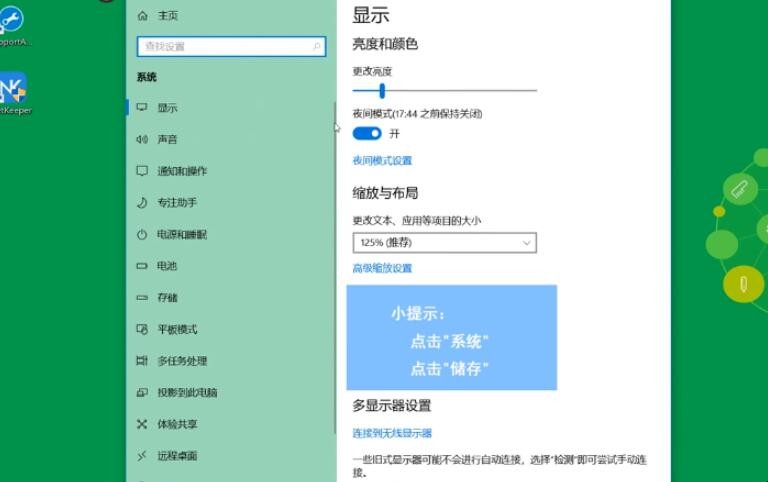Click the 存储 storage icon
The image size is (768, 482).
142,298
